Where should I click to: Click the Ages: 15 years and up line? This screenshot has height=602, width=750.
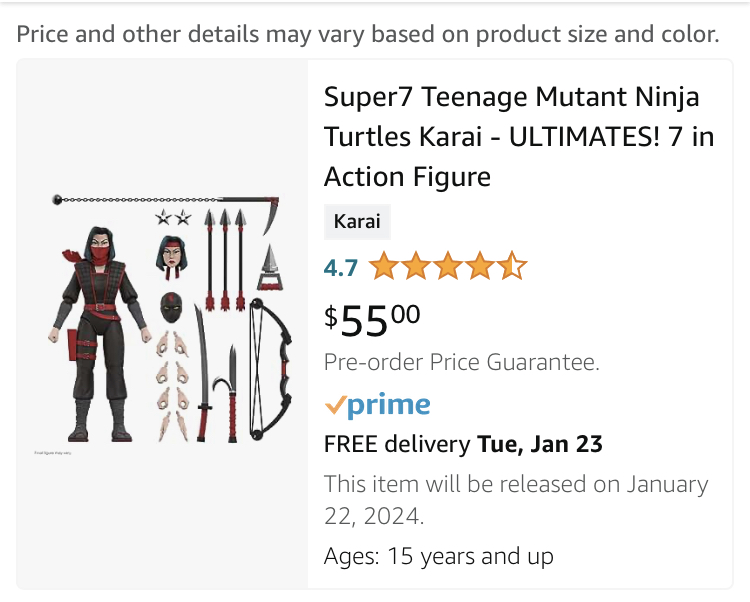pos(438,556)
